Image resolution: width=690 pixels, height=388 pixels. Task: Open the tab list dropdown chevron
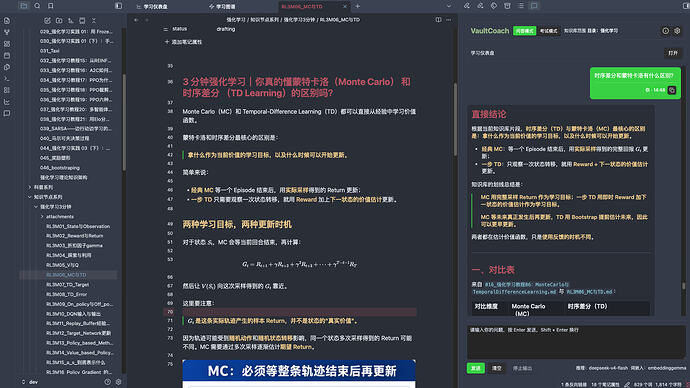[x=448, y=6]
